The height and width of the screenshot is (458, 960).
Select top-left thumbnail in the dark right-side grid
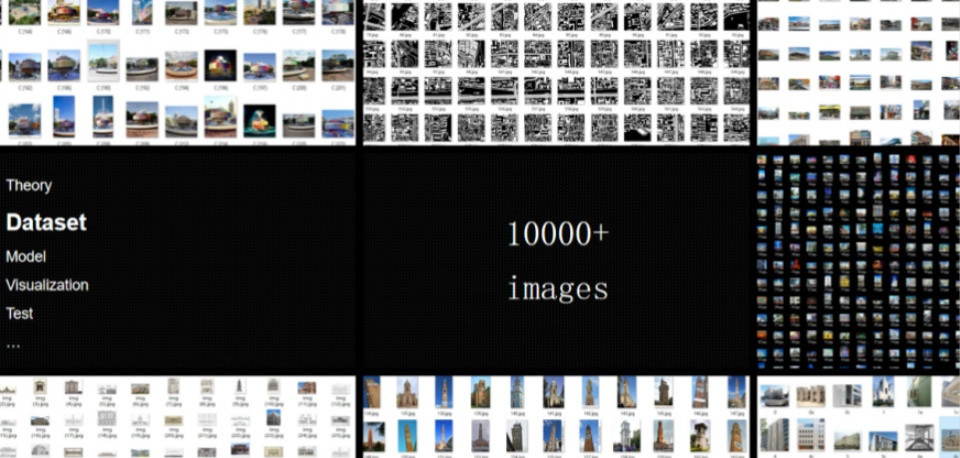[763, 160]
